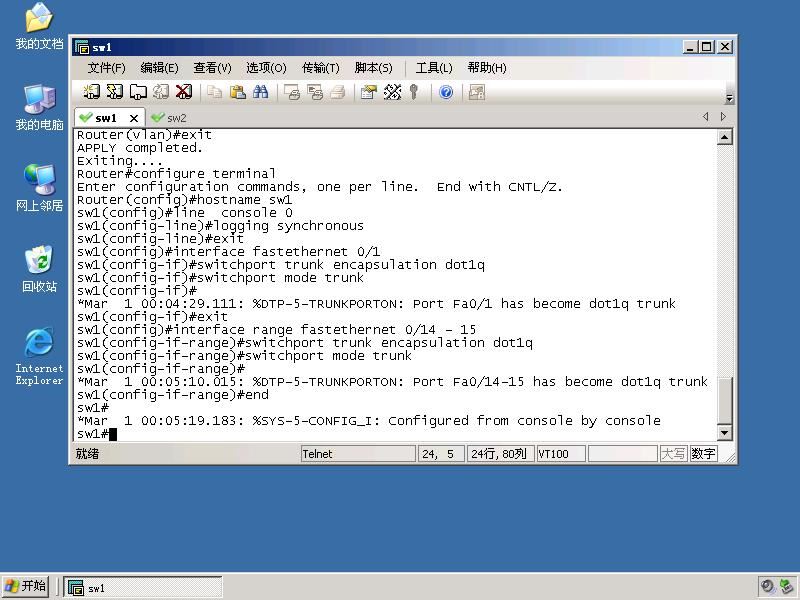Click 'APPLY completed.' terminal line
Image resolution: width=800 pixels, height=600 pixels.
pyautogui.click(x=140, y=148)
